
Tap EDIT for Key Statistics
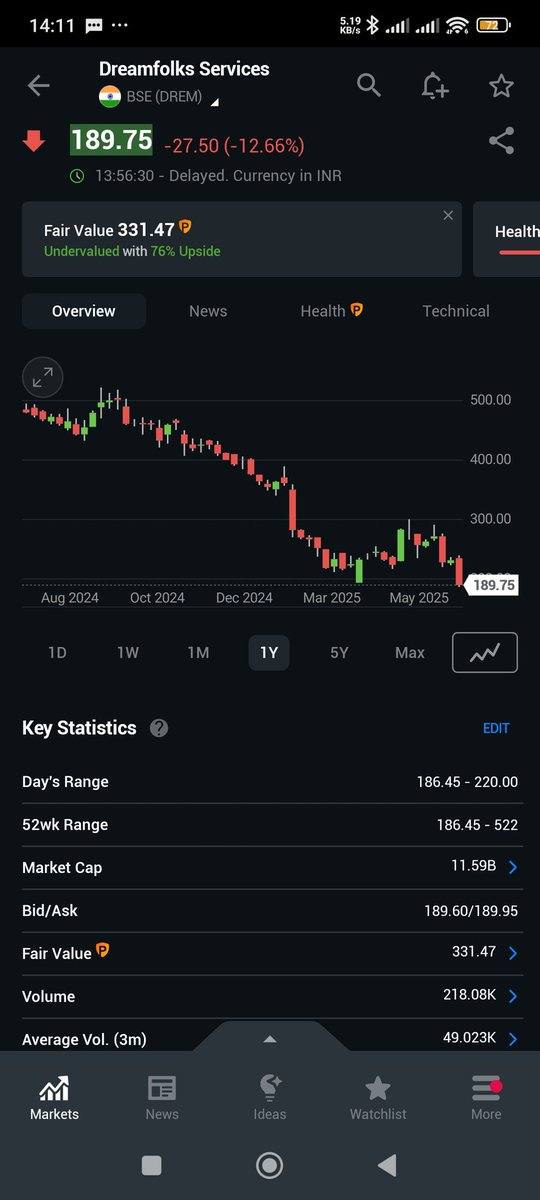pos(496,728)
